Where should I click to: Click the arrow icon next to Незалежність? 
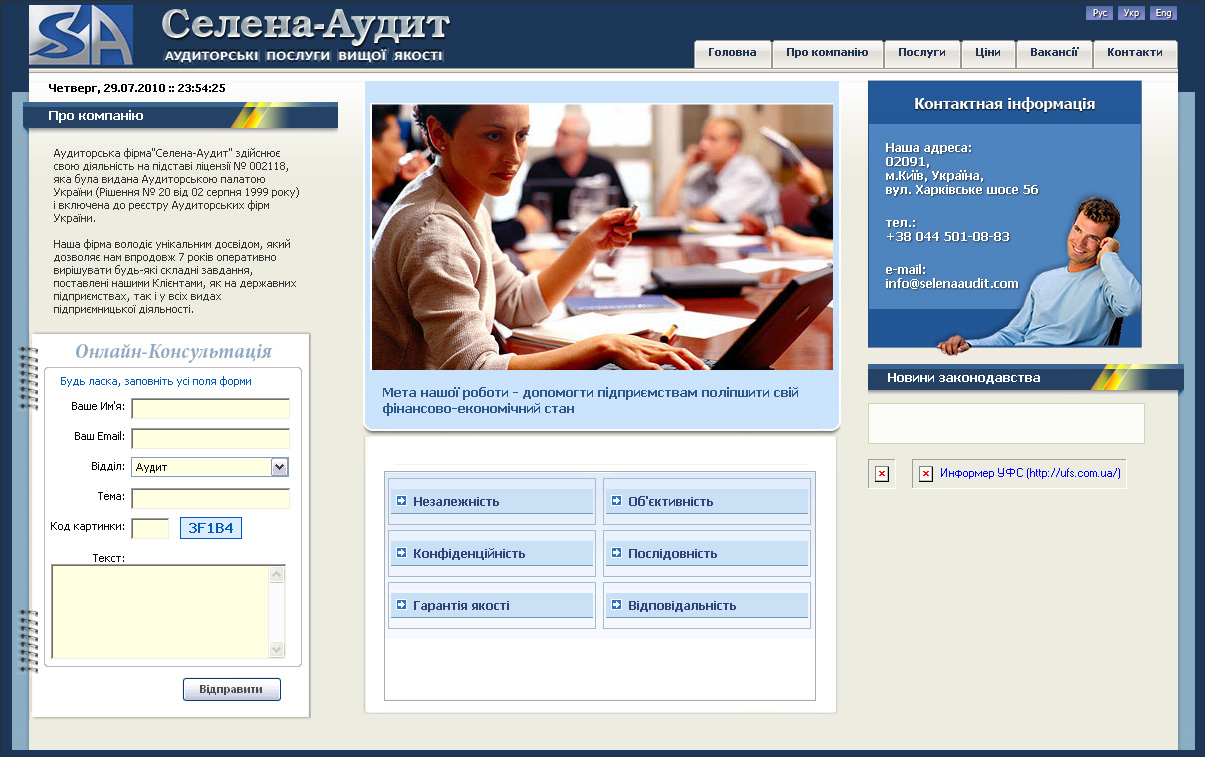pyautogui.click(x=402, y=500)
